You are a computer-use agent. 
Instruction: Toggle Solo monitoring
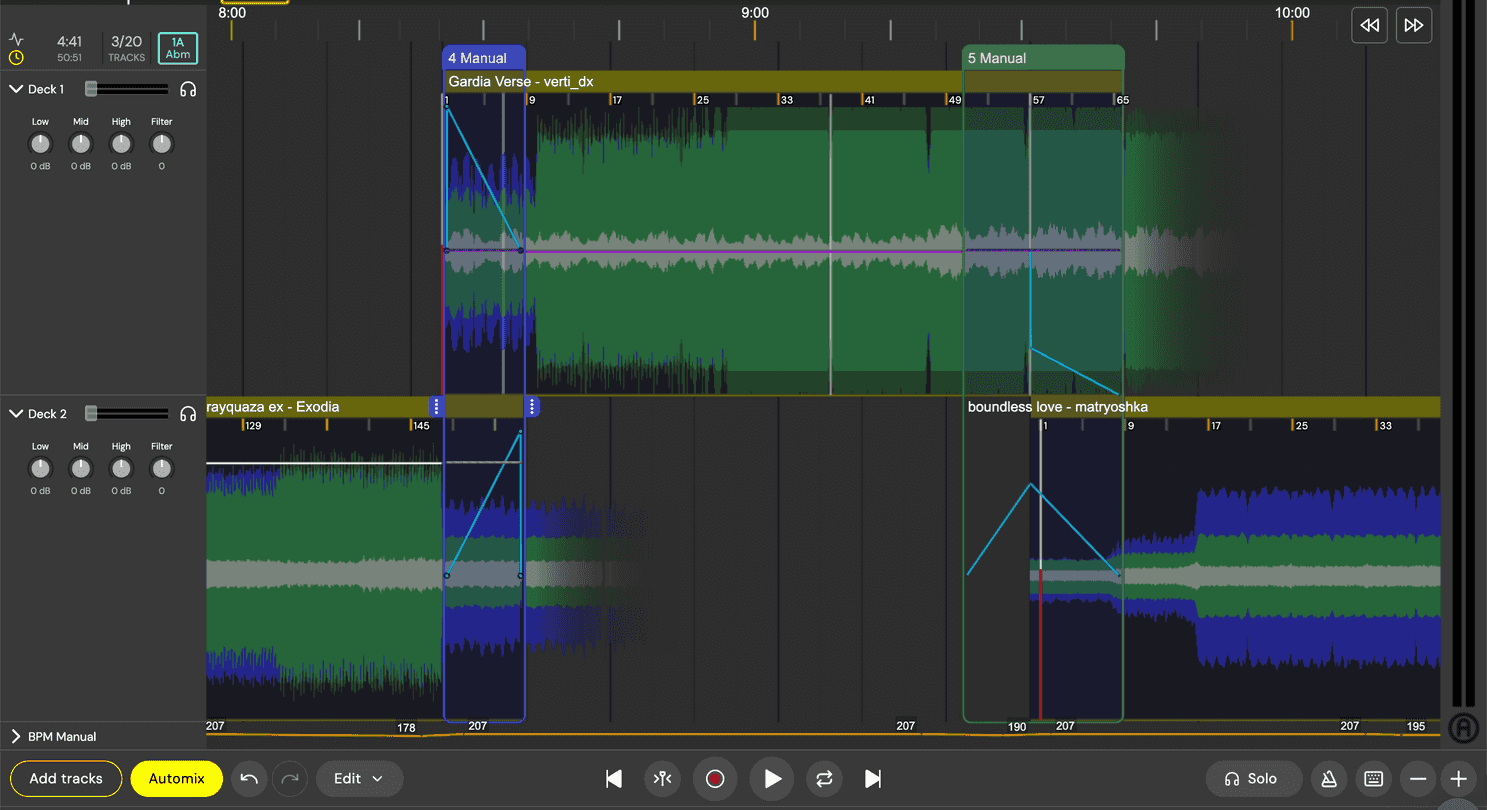point(1253,779)
